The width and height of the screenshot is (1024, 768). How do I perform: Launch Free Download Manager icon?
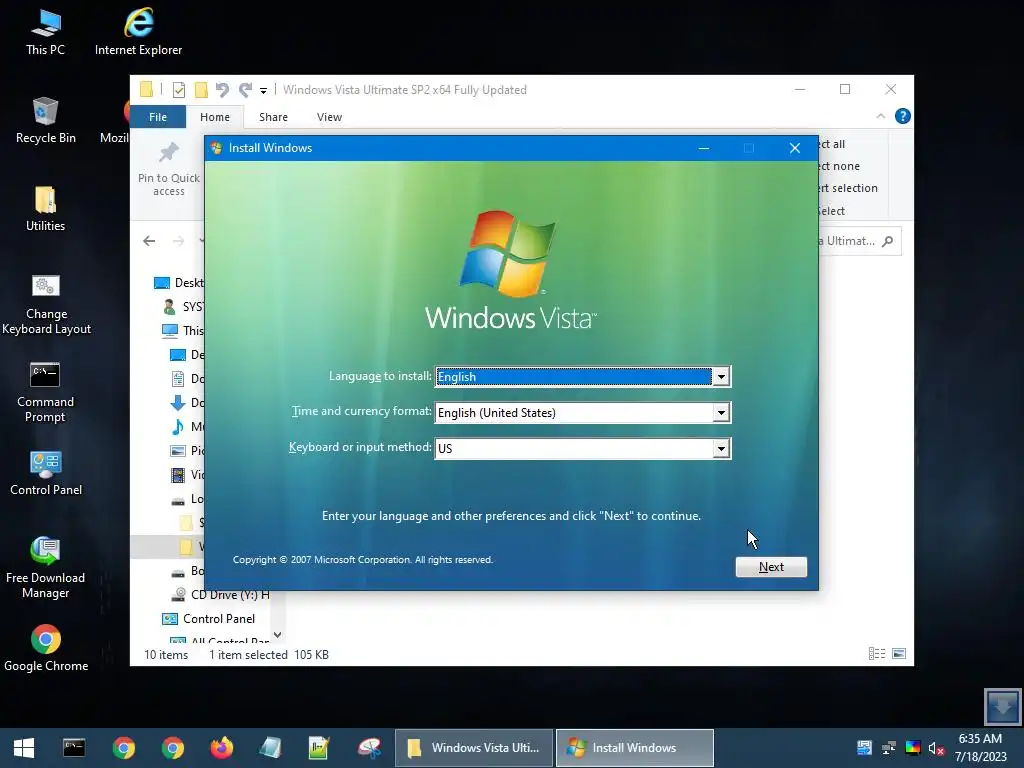point(45,568)
